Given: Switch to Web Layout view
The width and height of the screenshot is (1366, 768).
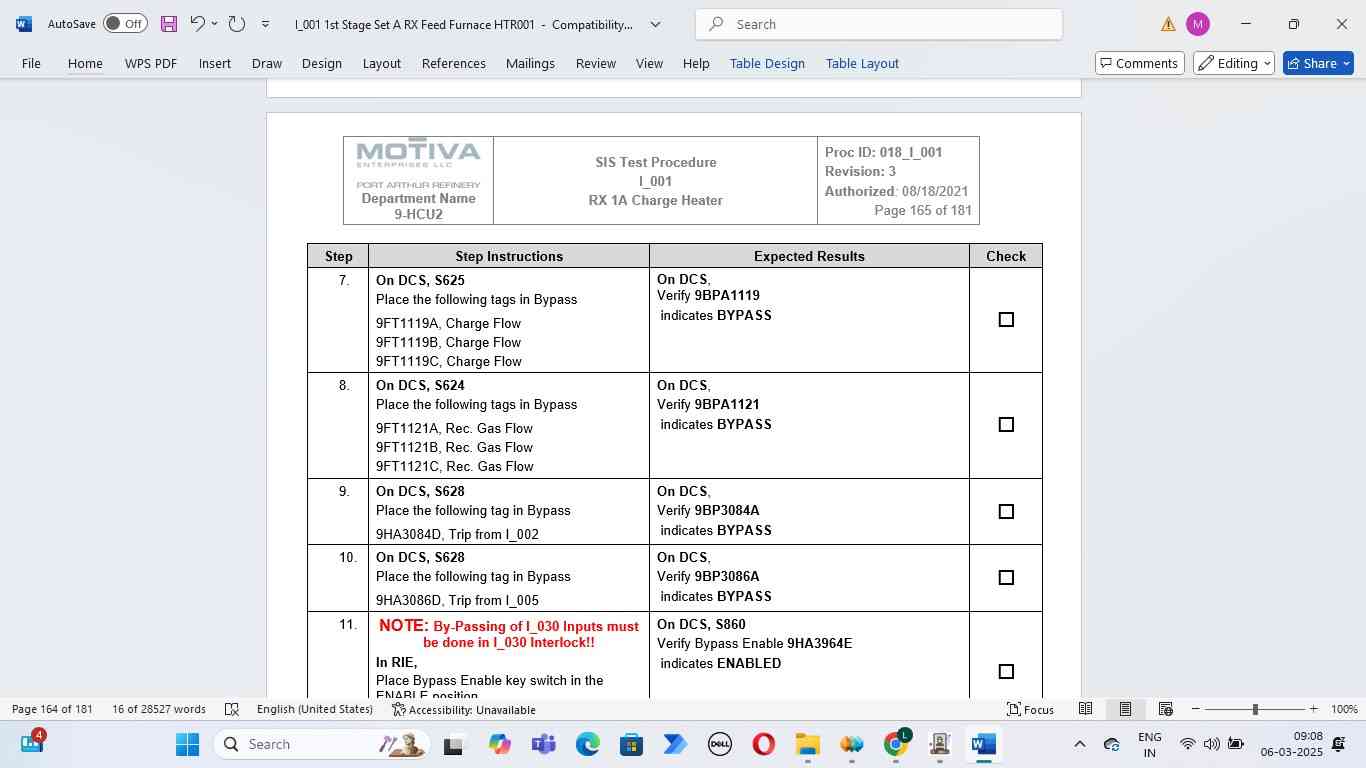Looking at the screenshot, I should (1165, 709).
